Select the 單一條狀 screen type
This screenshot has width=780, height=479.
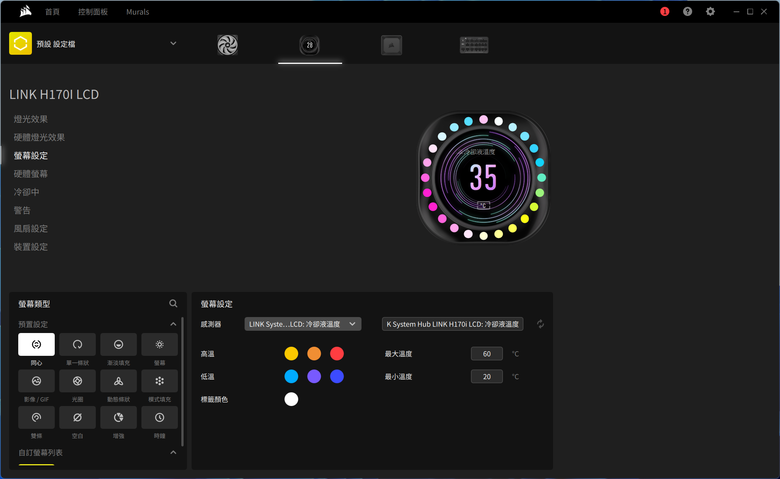pos(77,344)
